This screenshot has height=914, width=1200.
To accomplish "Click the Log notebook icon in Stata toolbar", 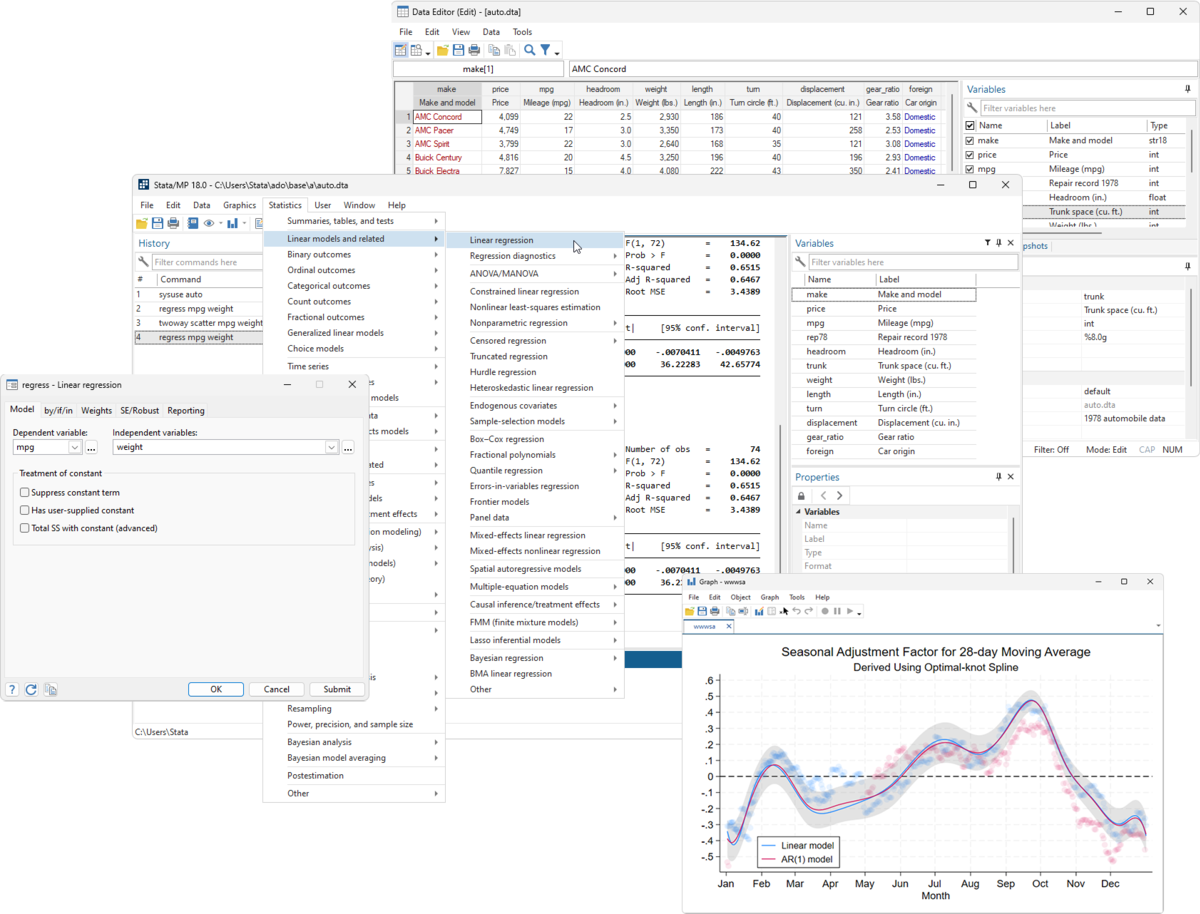I will pos(193,223).
